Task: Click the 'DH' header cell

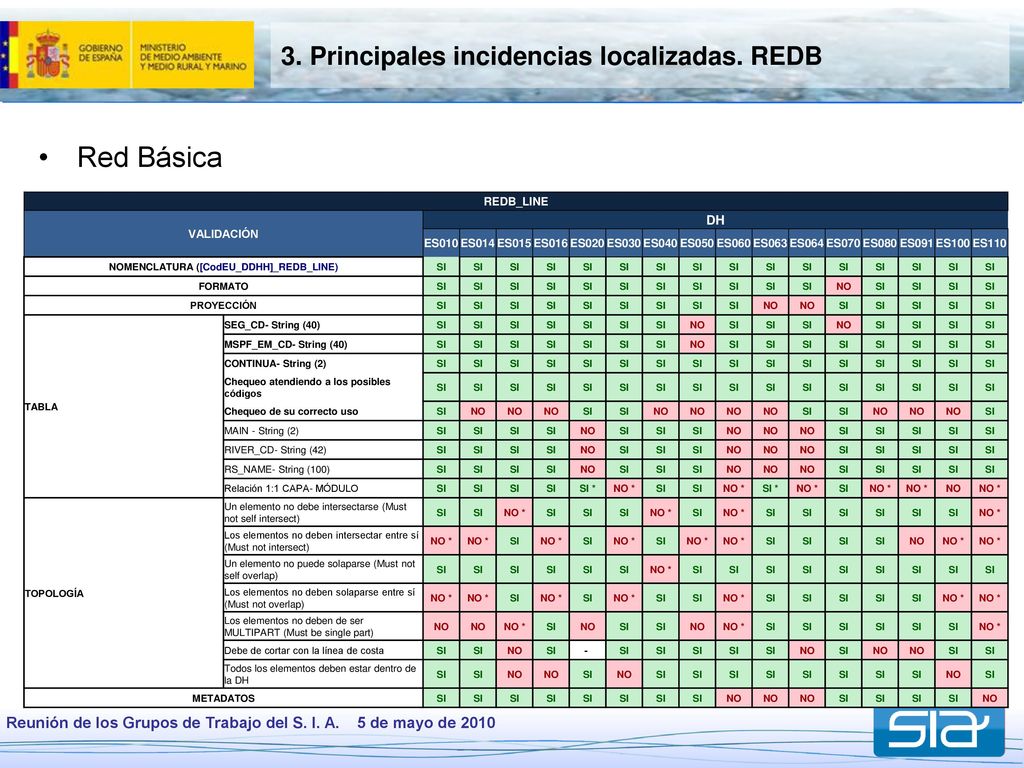Action: click(715, 220)
